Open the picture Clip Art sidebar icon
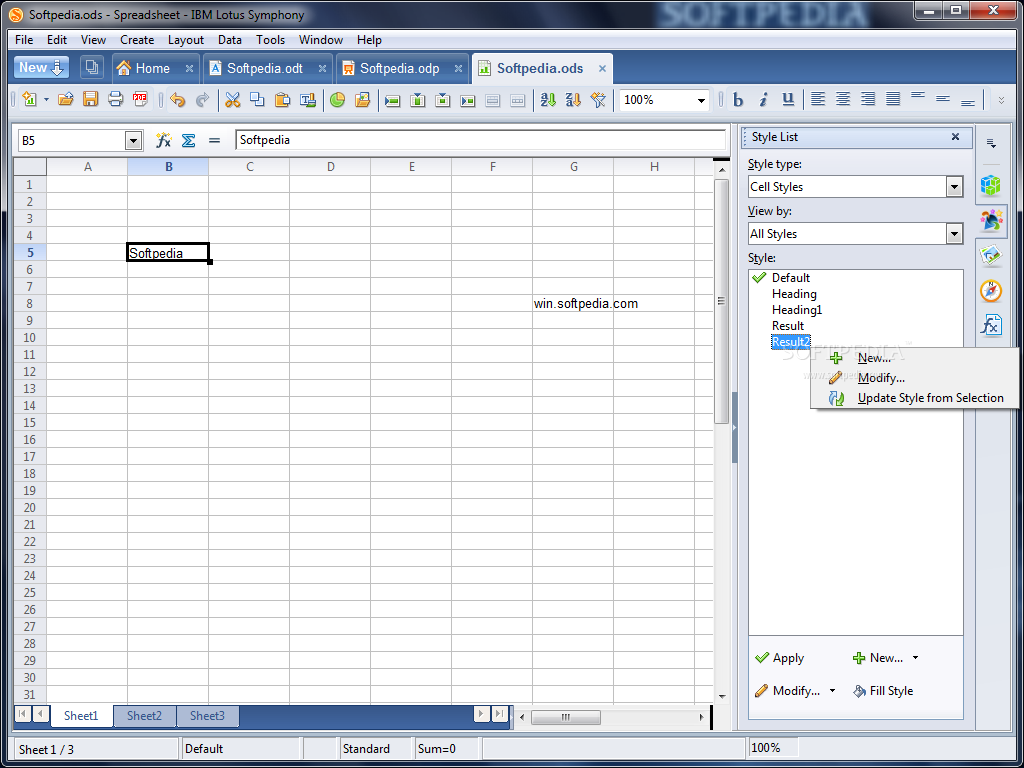Image resolution: width=1024 pixels, height=768 pixels. click(991, 255)
